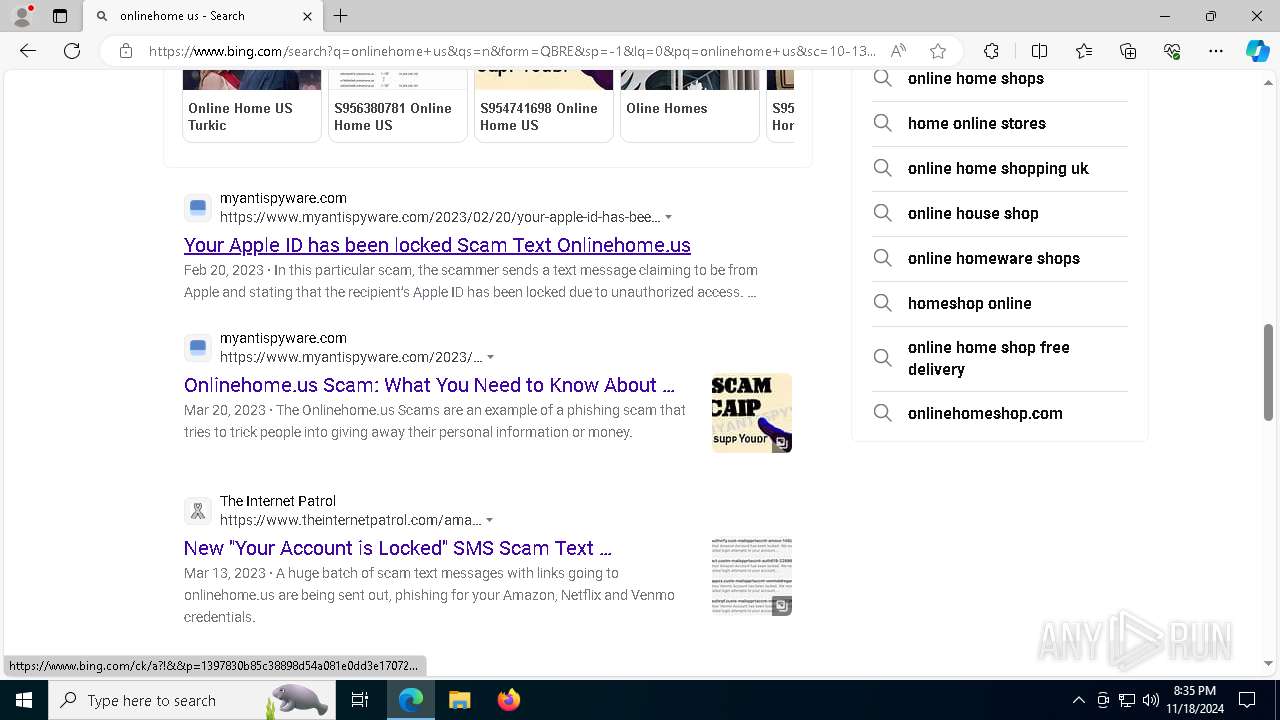Viewport: 1280px width, 720px height.
Task: Select Oline Homes image card
Action: 690,105
